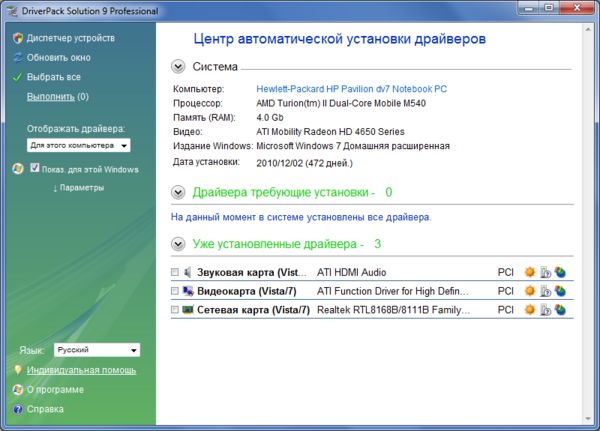Expand the Параметры section
This screenshot has height=431, width=600.
78,187
